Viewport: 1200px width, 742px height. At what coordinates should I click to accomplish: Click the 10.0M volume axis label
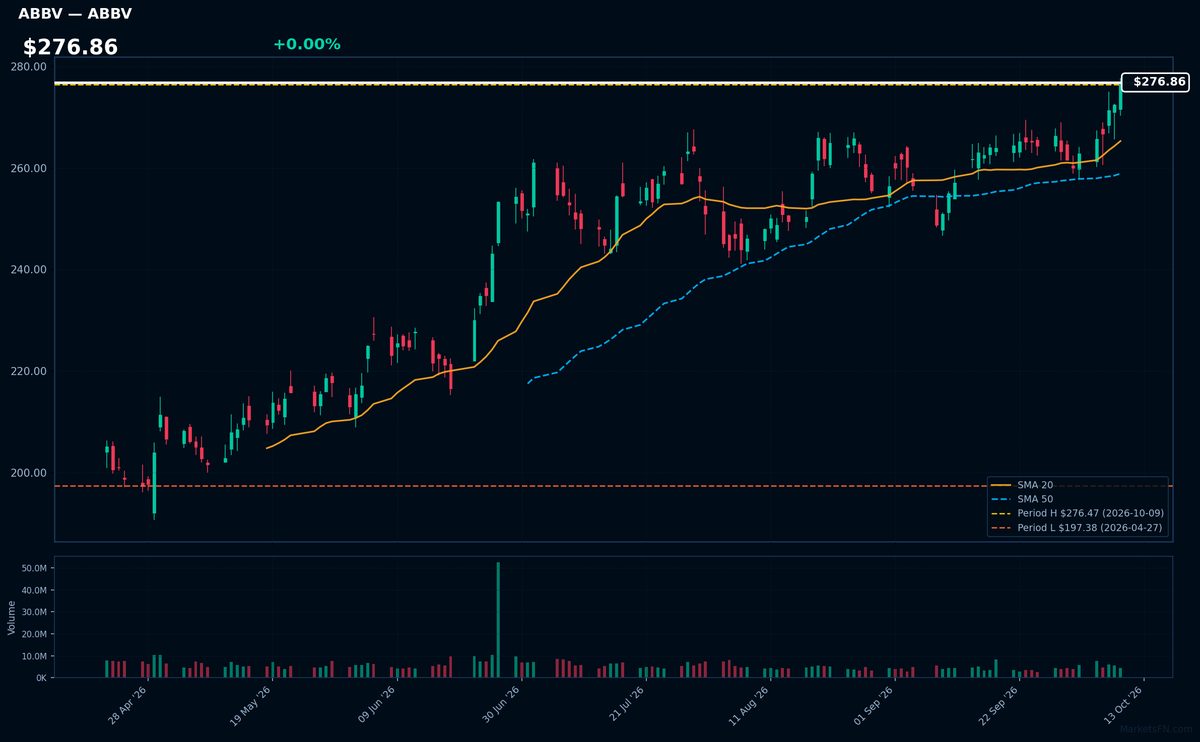pos(33,656)
